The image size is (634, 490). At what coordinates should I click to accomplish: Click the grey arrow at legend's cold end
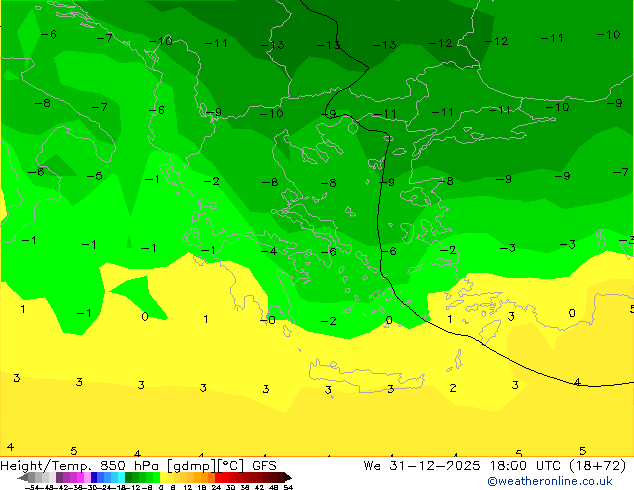23,477
